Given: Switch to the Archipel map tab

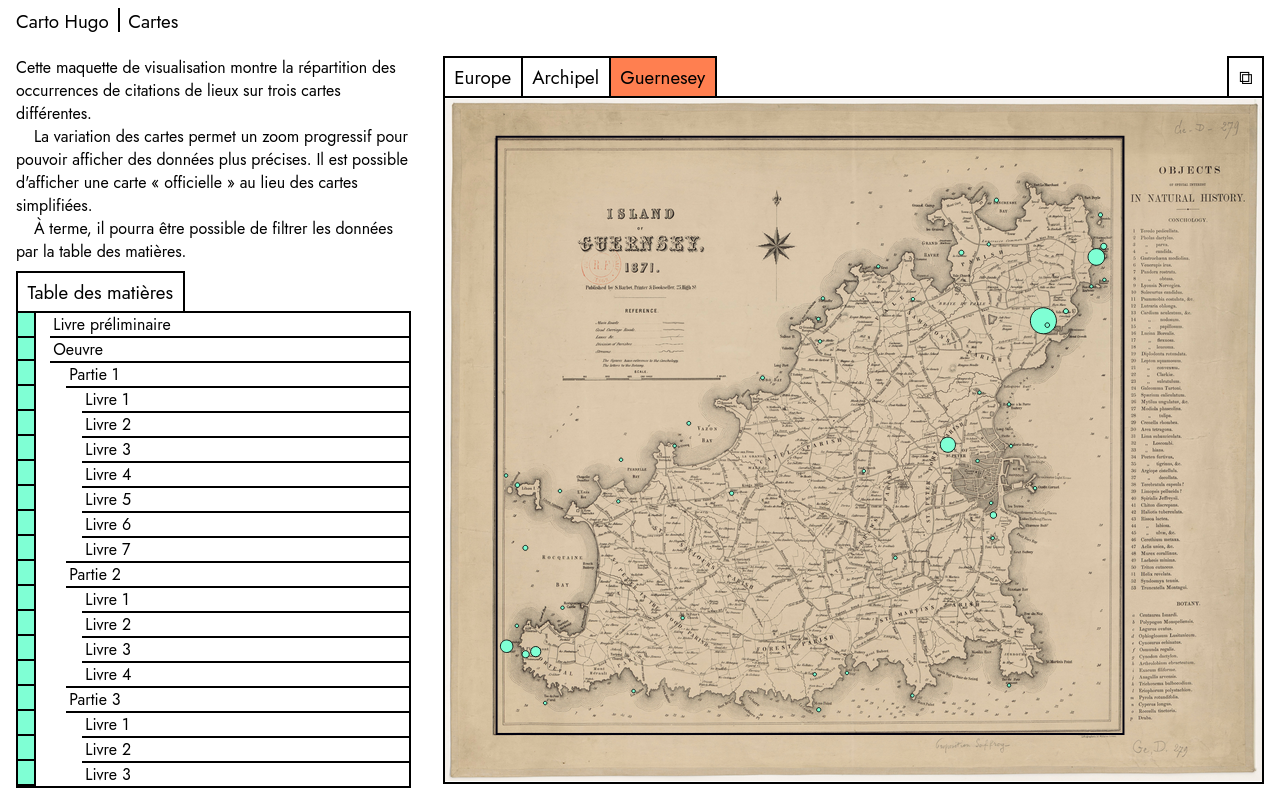Looking at the screenshot, I should point(566,77).
